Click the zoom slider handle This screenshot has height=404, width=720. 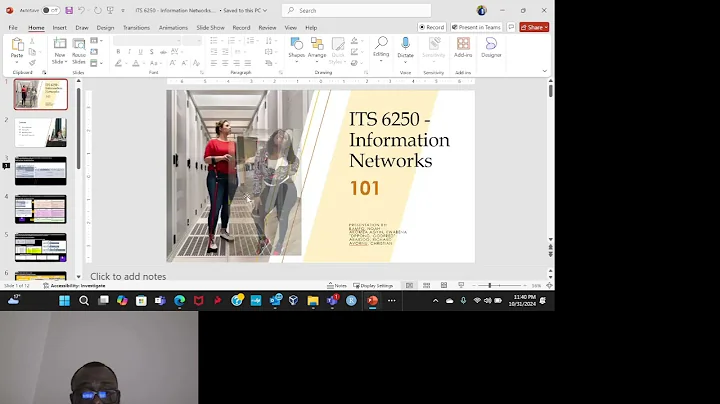click(x=489, y=286)
